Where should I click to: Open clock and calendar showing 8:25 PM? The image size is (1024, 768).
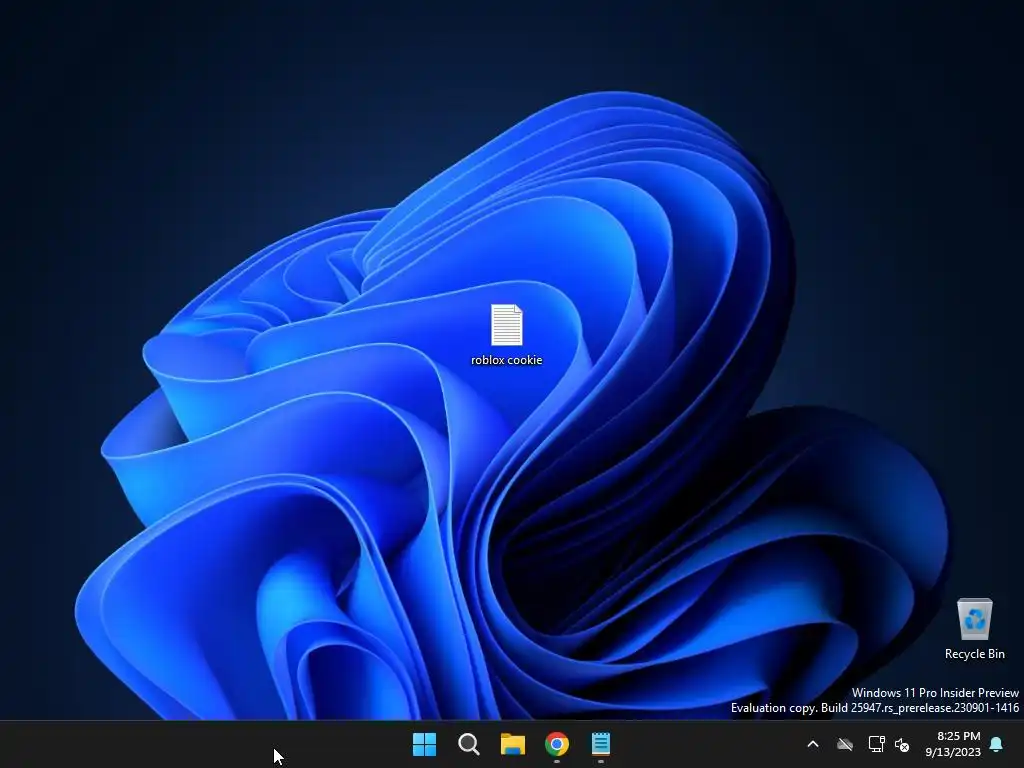(953, 744)
